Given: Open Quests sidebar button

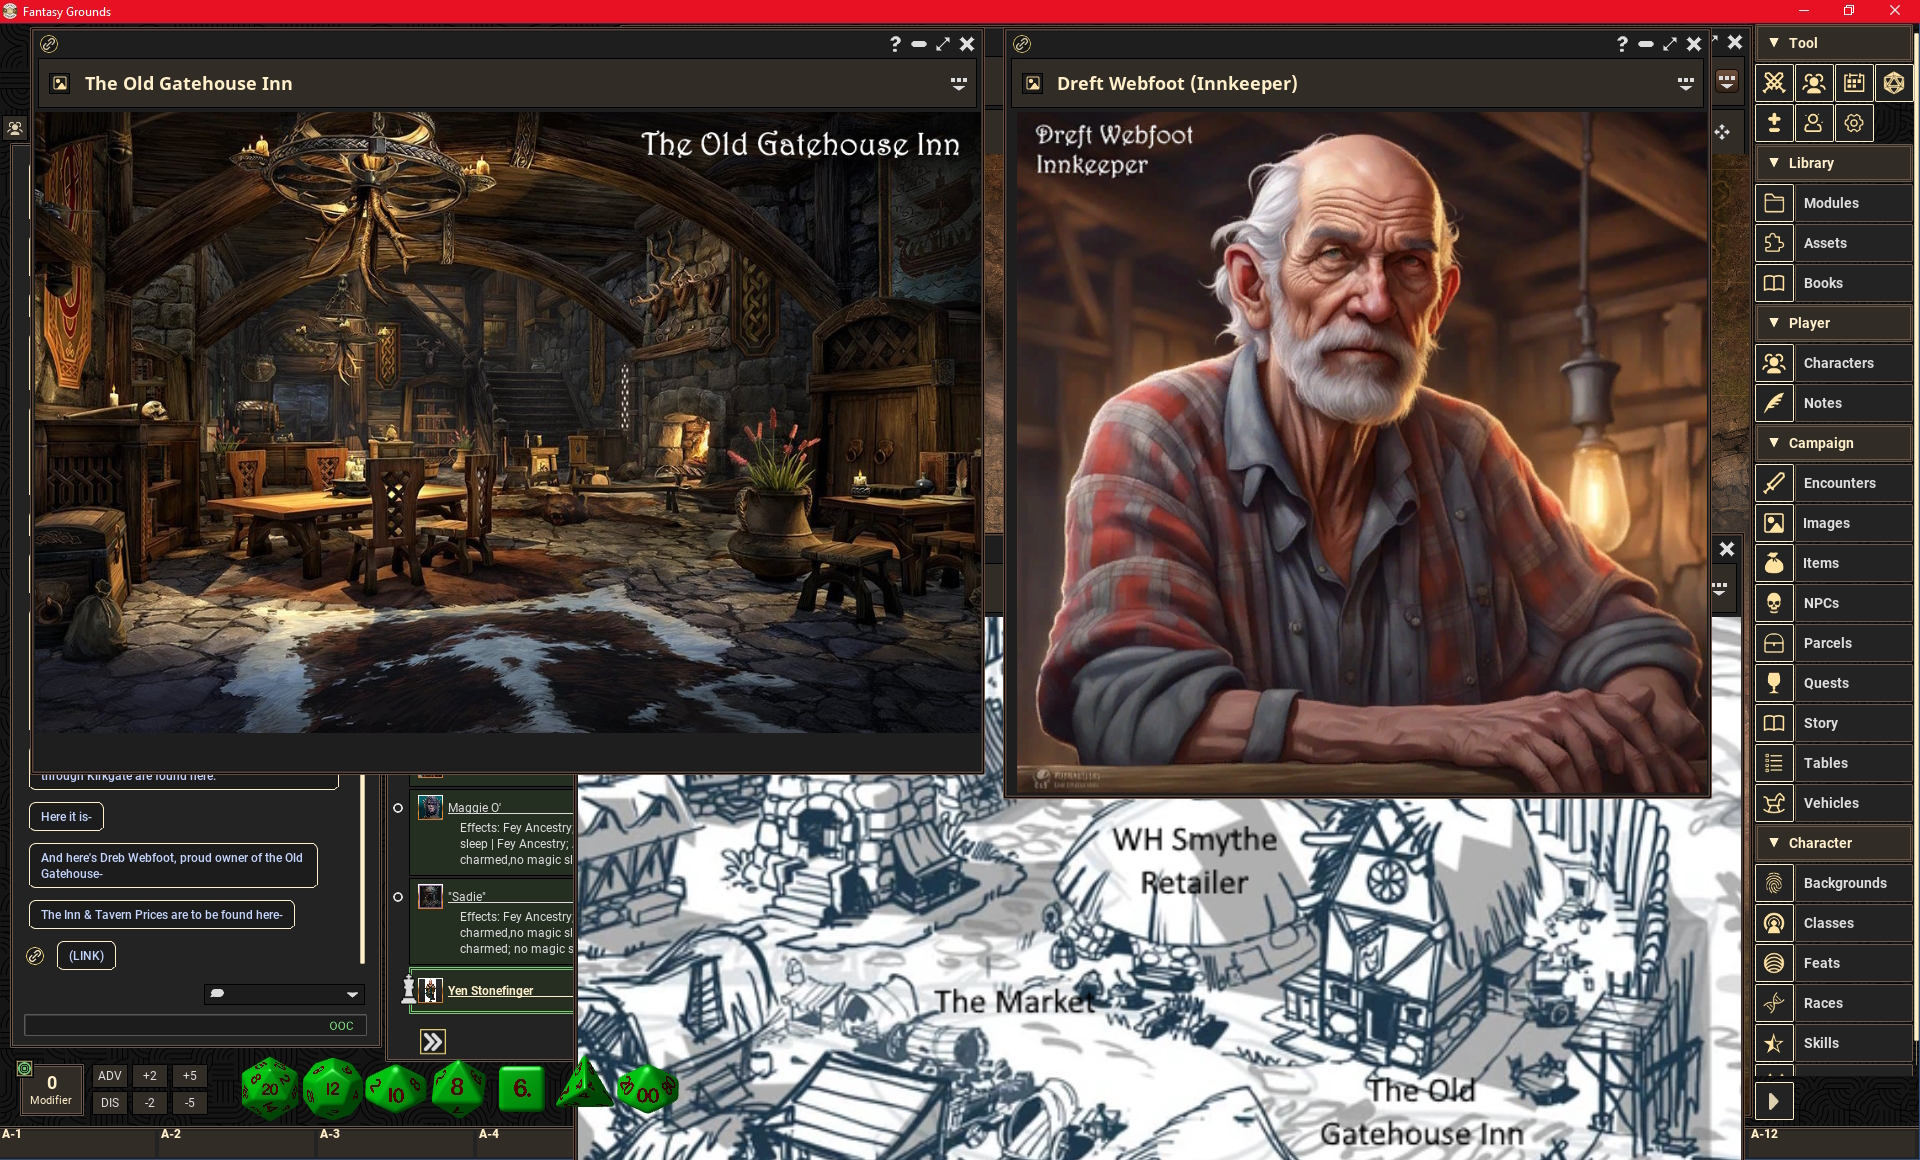Looking at the screenshot, I should [1833, 683].
